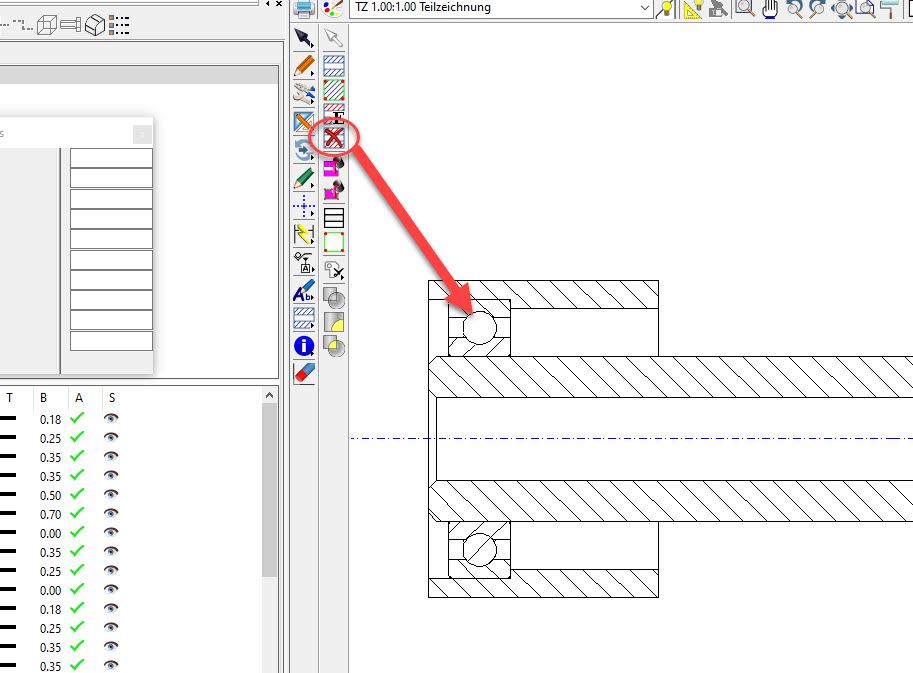Click the first empty field in dialog
This screenshot has width=913, height=673.
coord(111,158)
